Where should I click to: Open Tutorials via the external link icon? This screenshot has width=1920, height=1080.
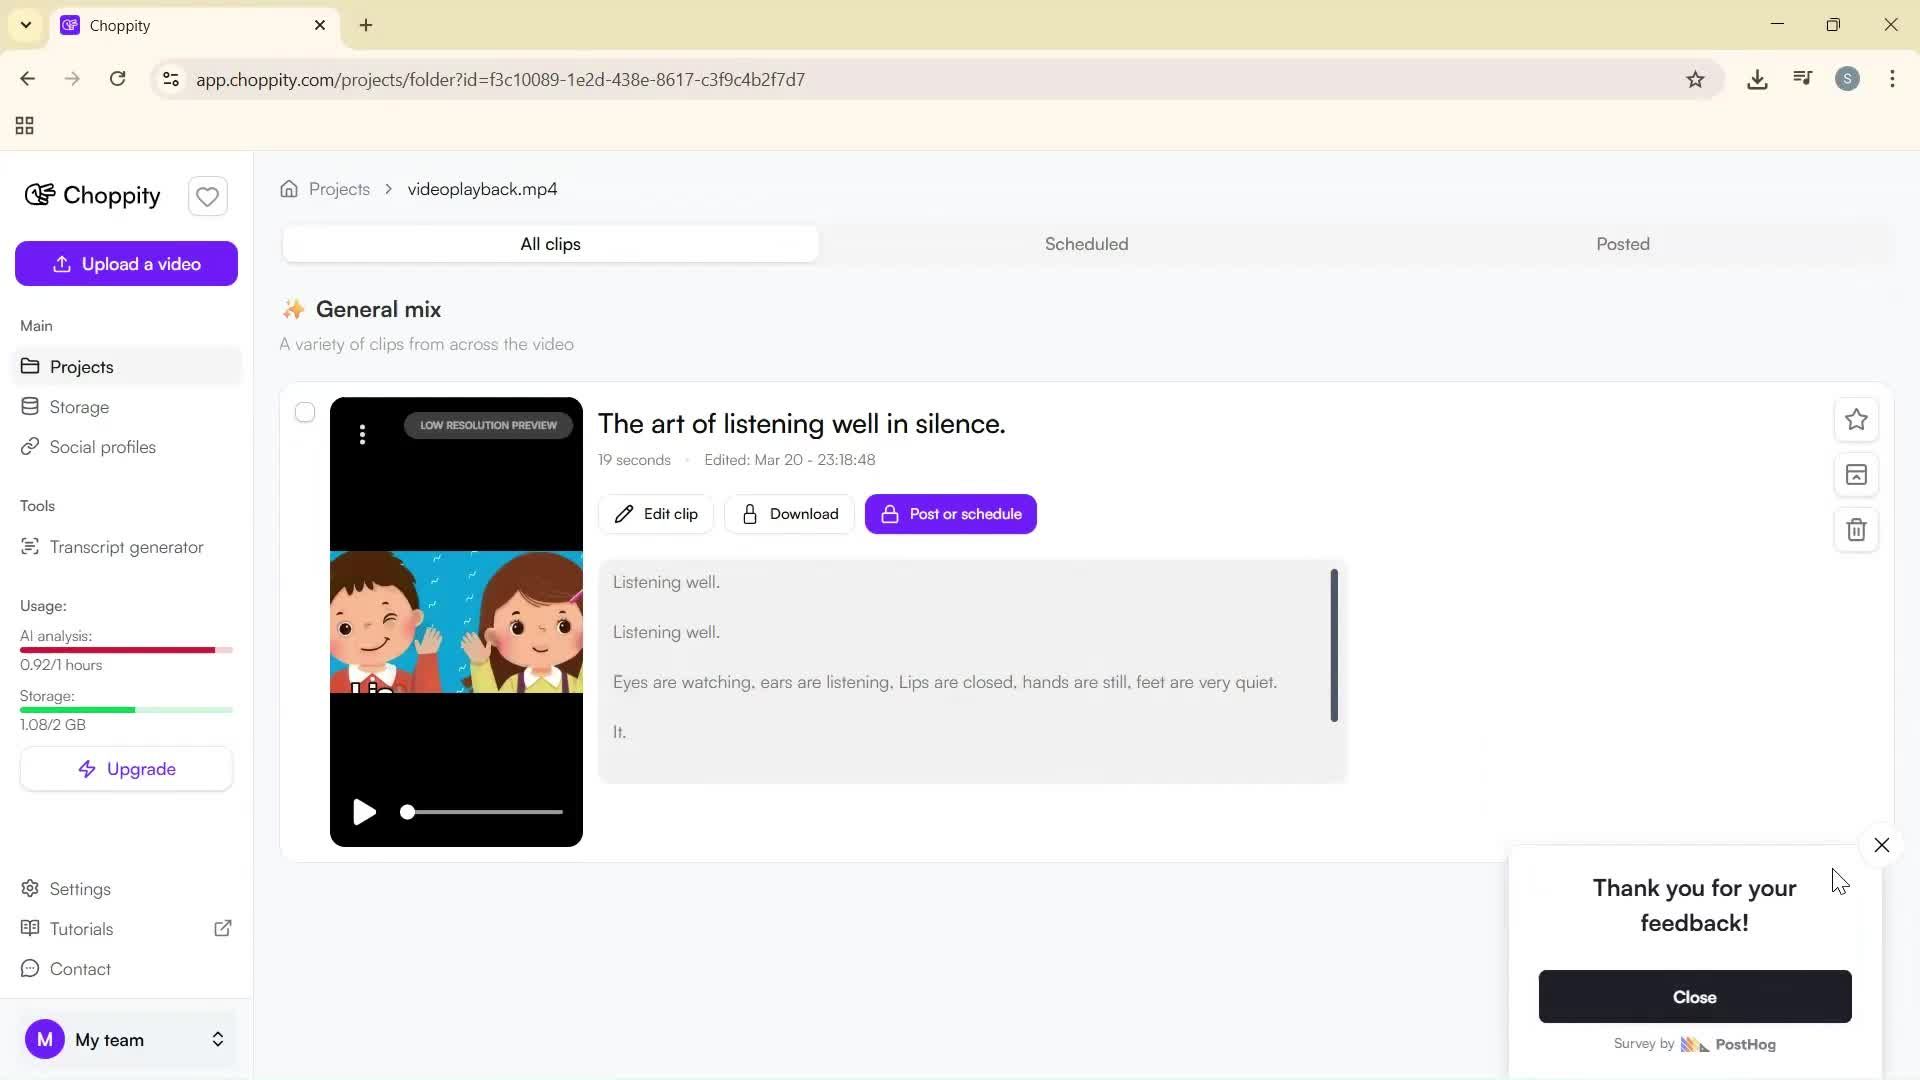[x=223, y=928]
